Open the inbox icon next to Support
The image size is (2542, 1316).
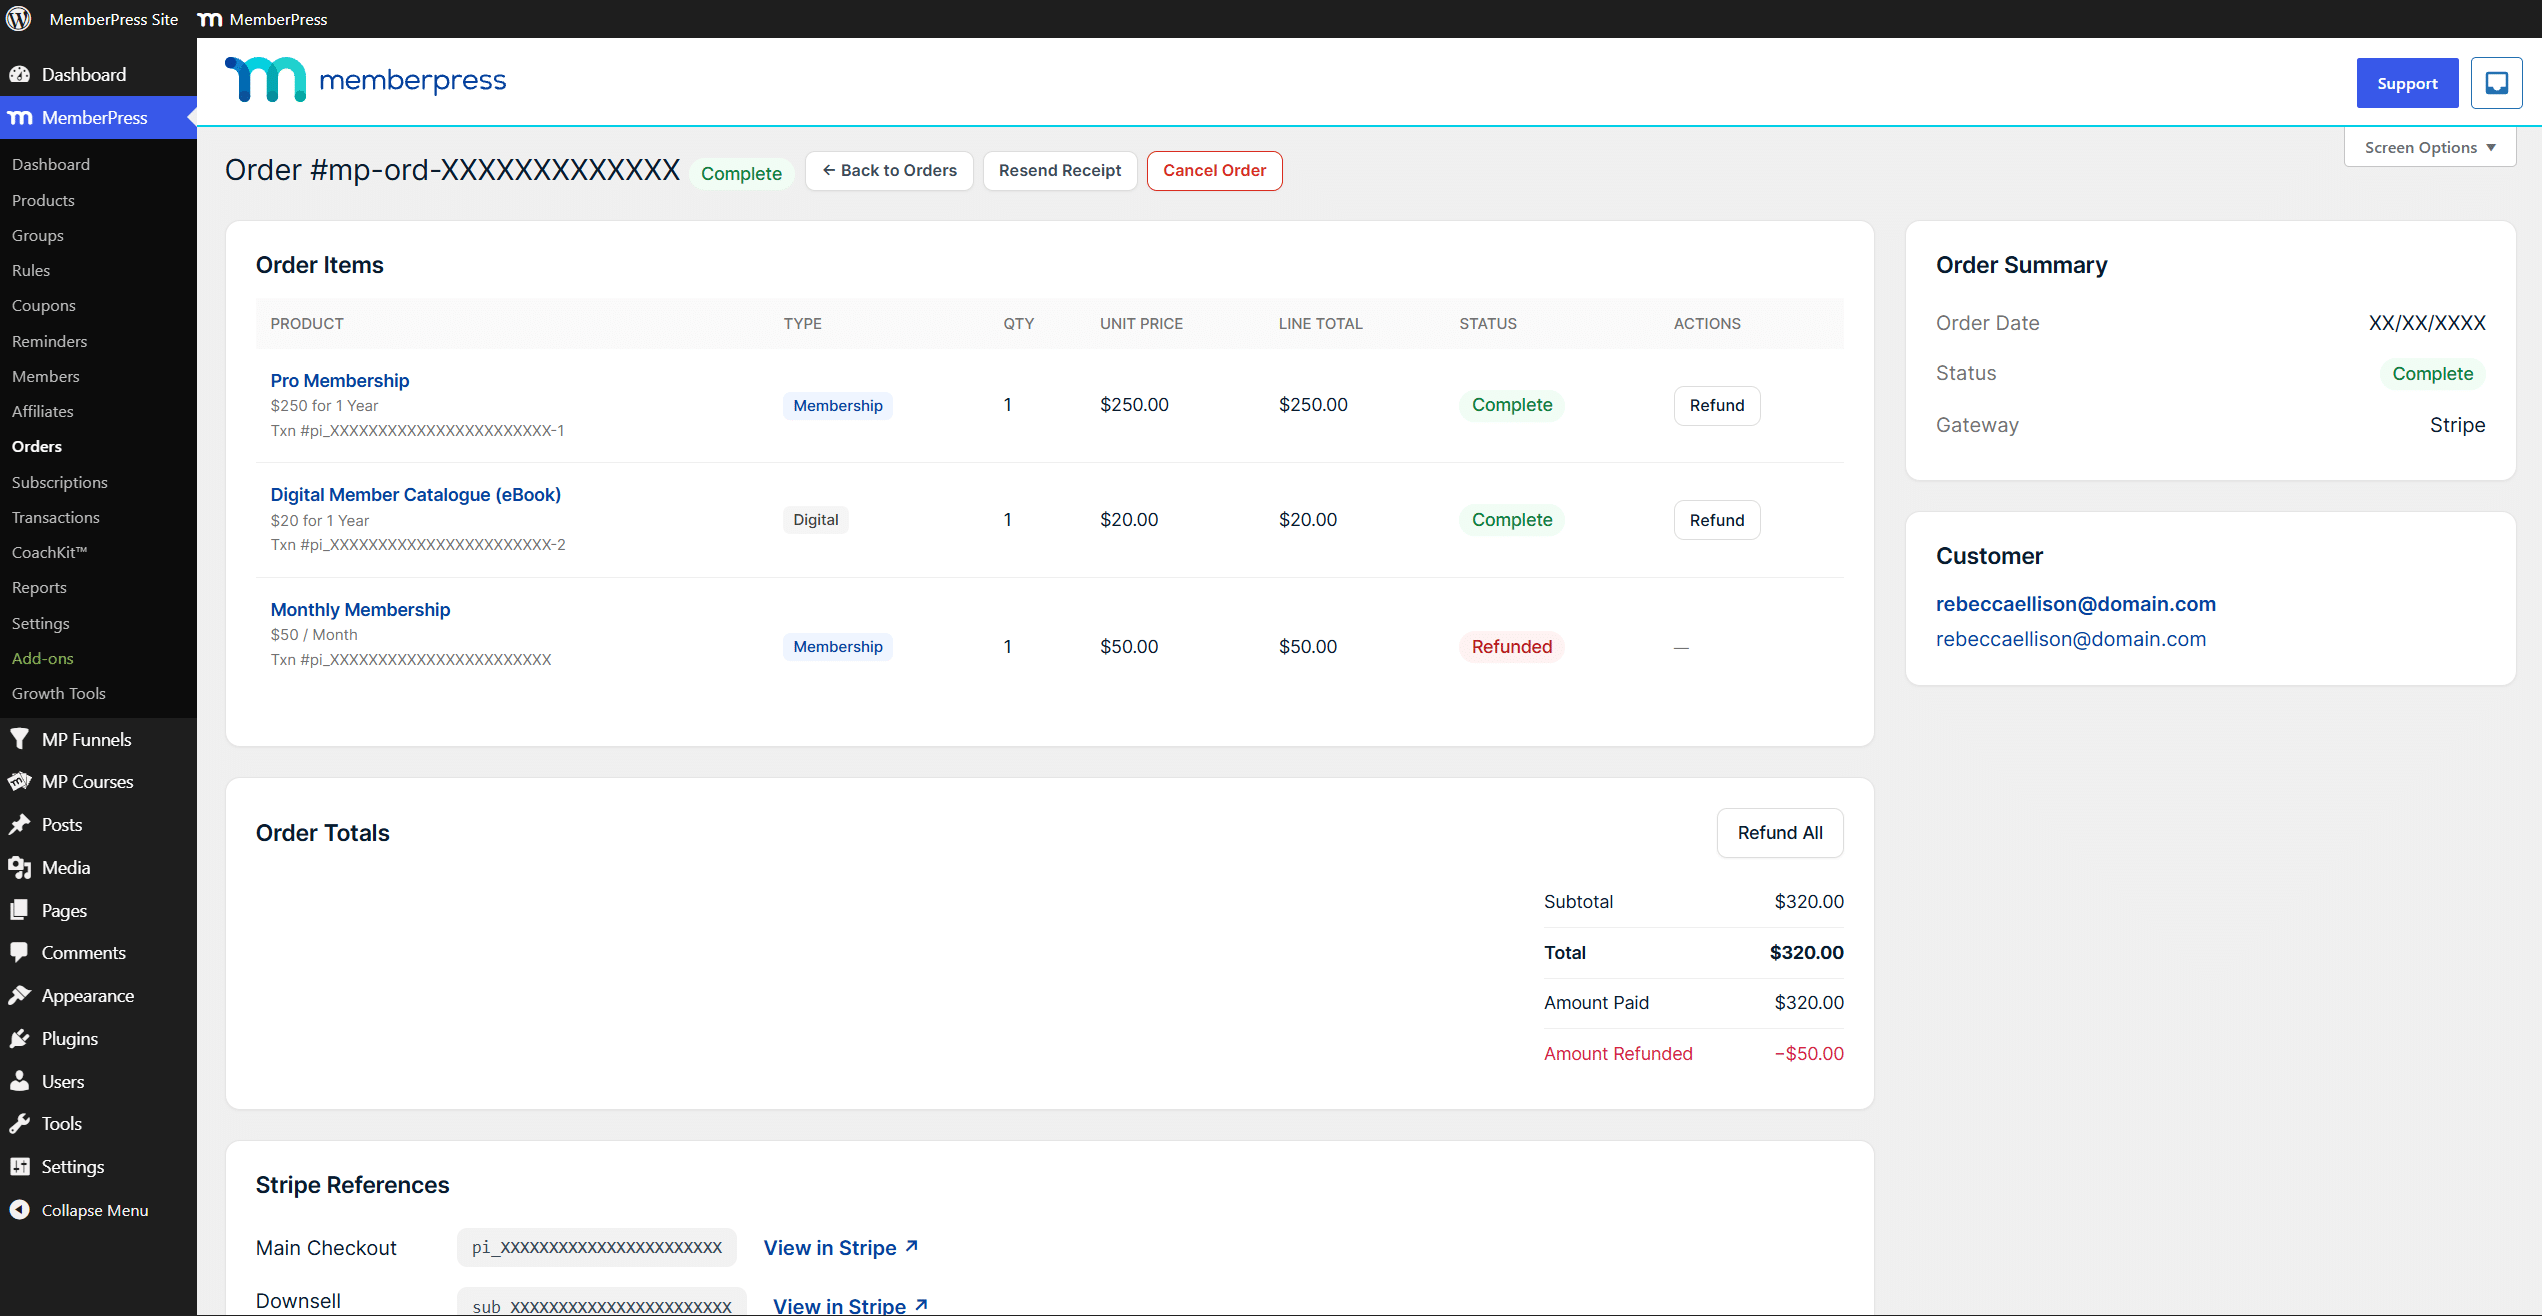coord(2496,83)
